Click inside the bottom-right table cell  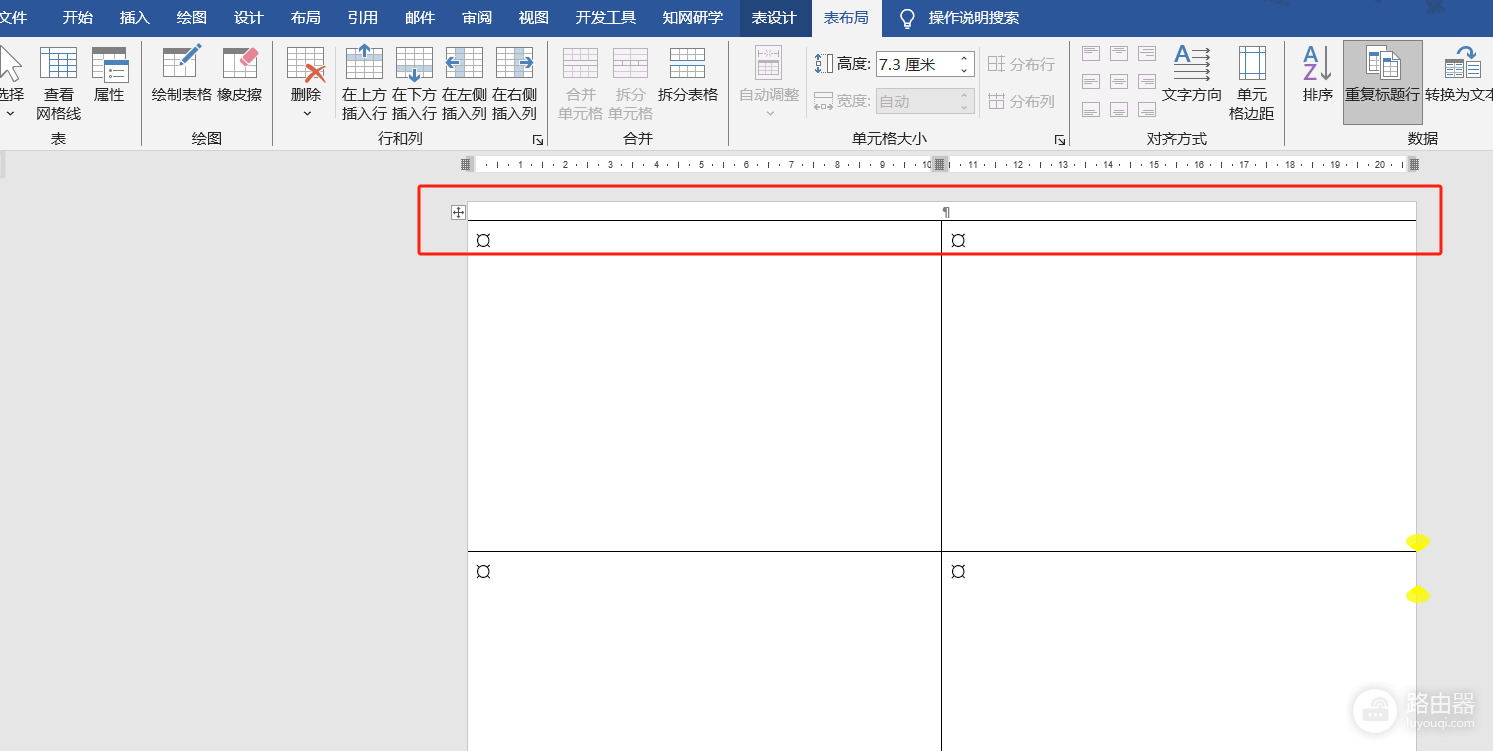(x=1179, y=651)
